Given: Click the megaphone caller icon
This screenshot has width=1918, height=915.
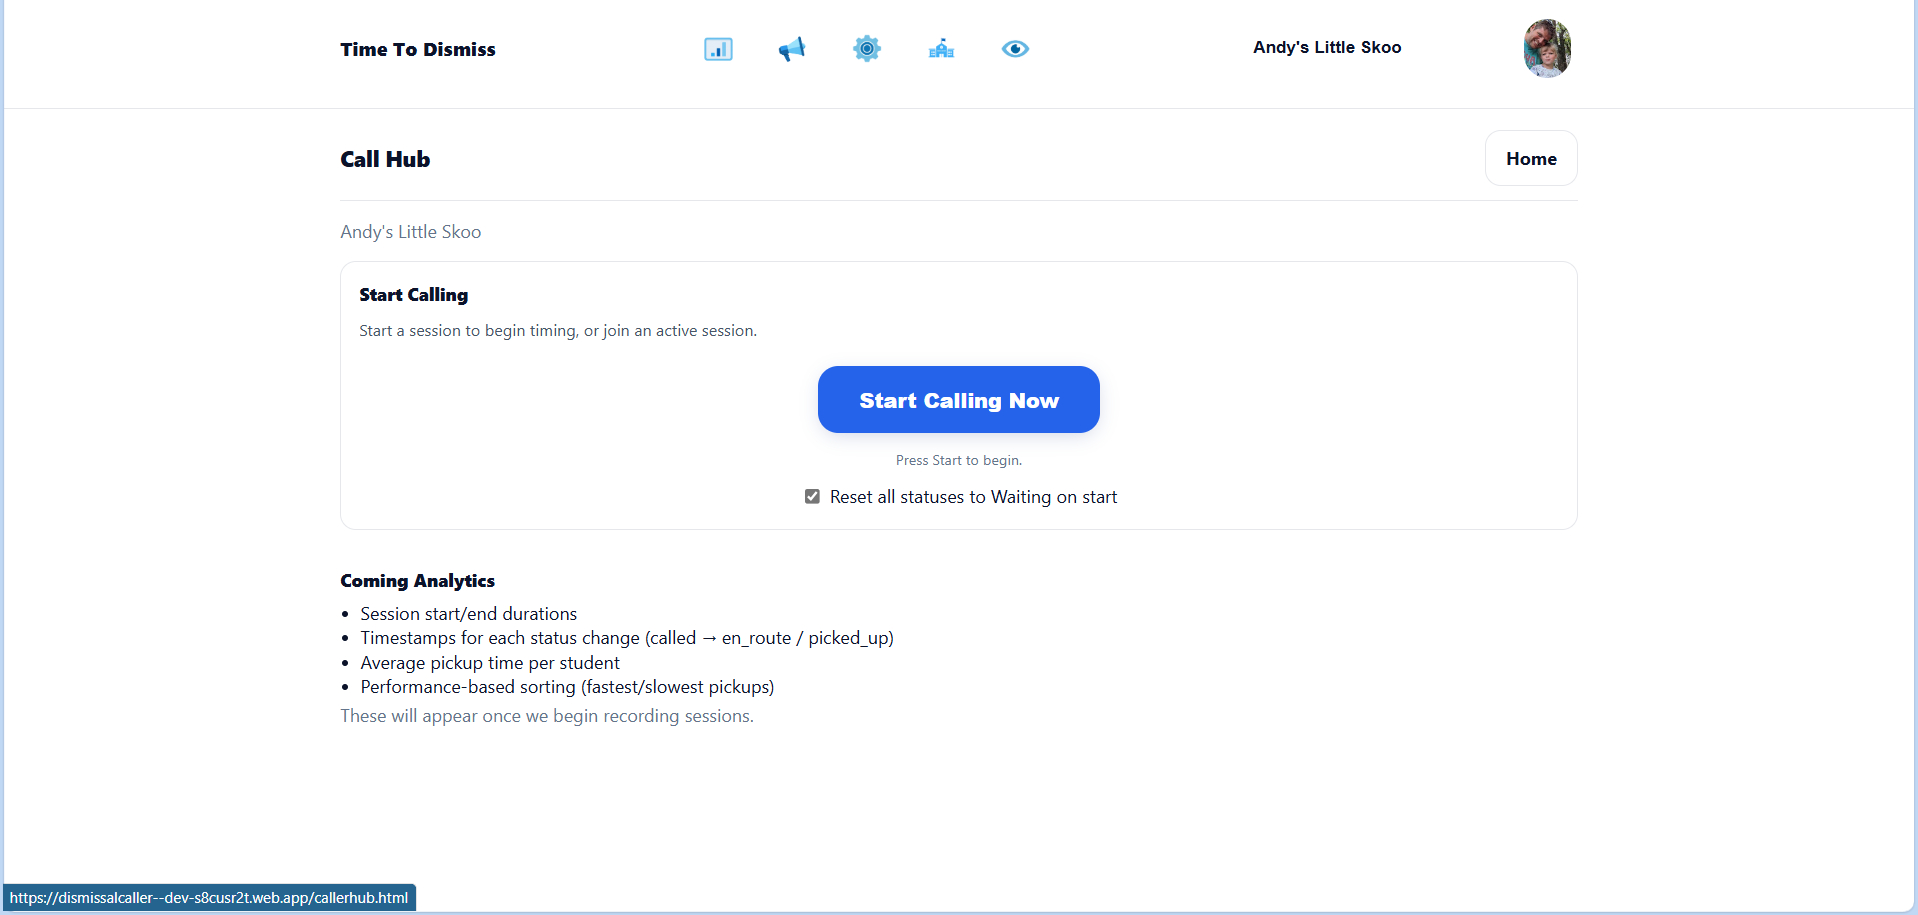Looking at the screenshot, I should (792, 49).
